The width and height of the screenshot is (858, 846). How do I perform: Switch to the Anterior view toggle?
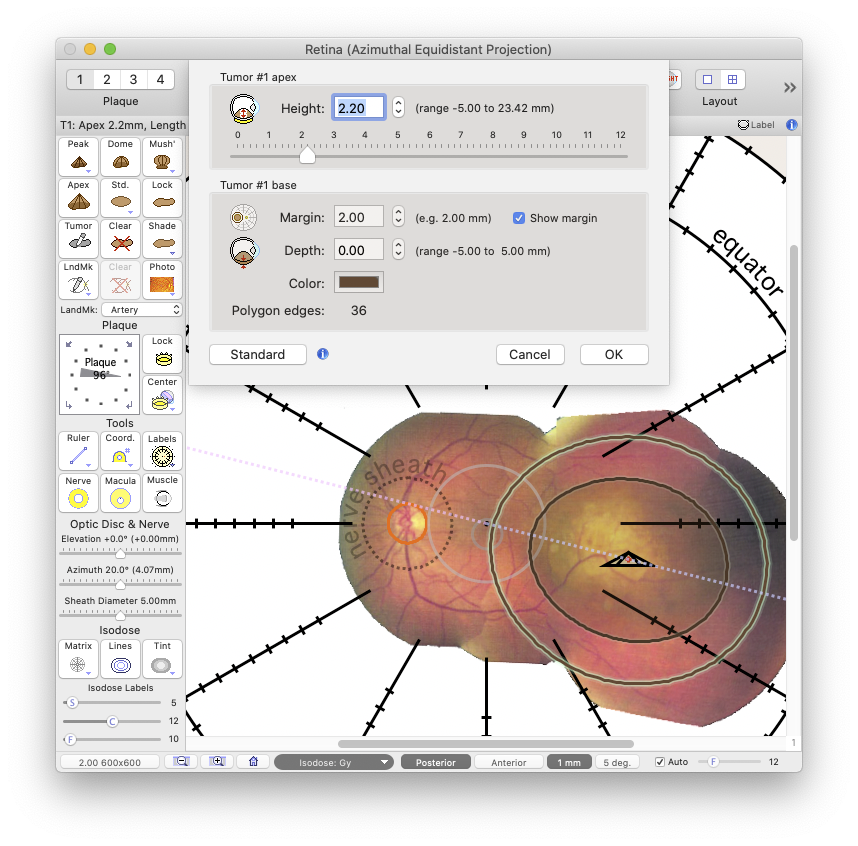(x=508, y=762)
